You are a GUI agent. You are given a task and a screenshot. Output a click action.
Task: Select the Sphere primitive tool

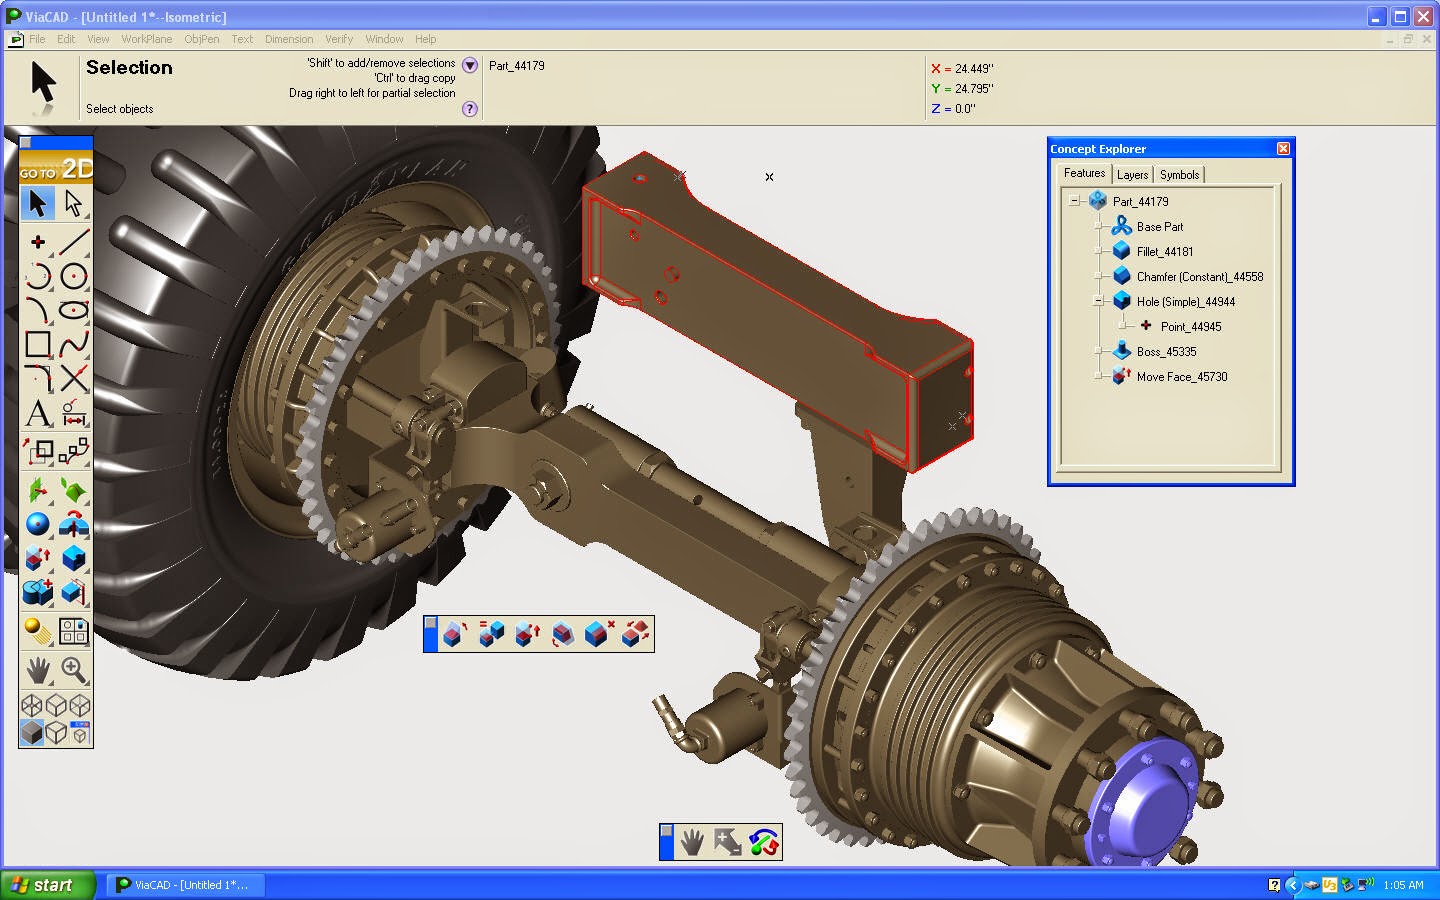point(38,523)
